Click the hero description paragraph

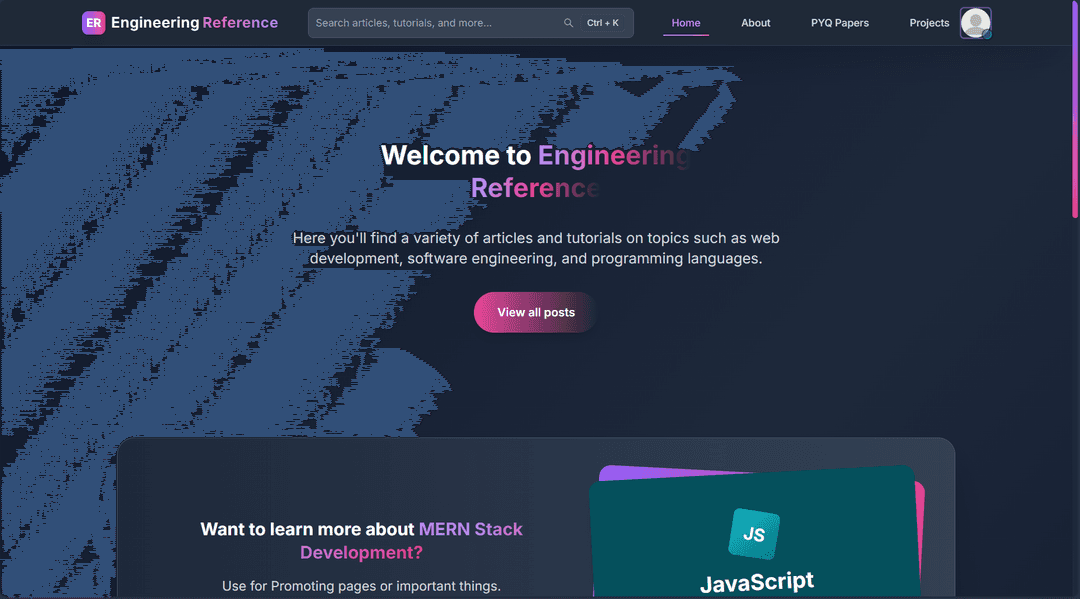point(536,248)
